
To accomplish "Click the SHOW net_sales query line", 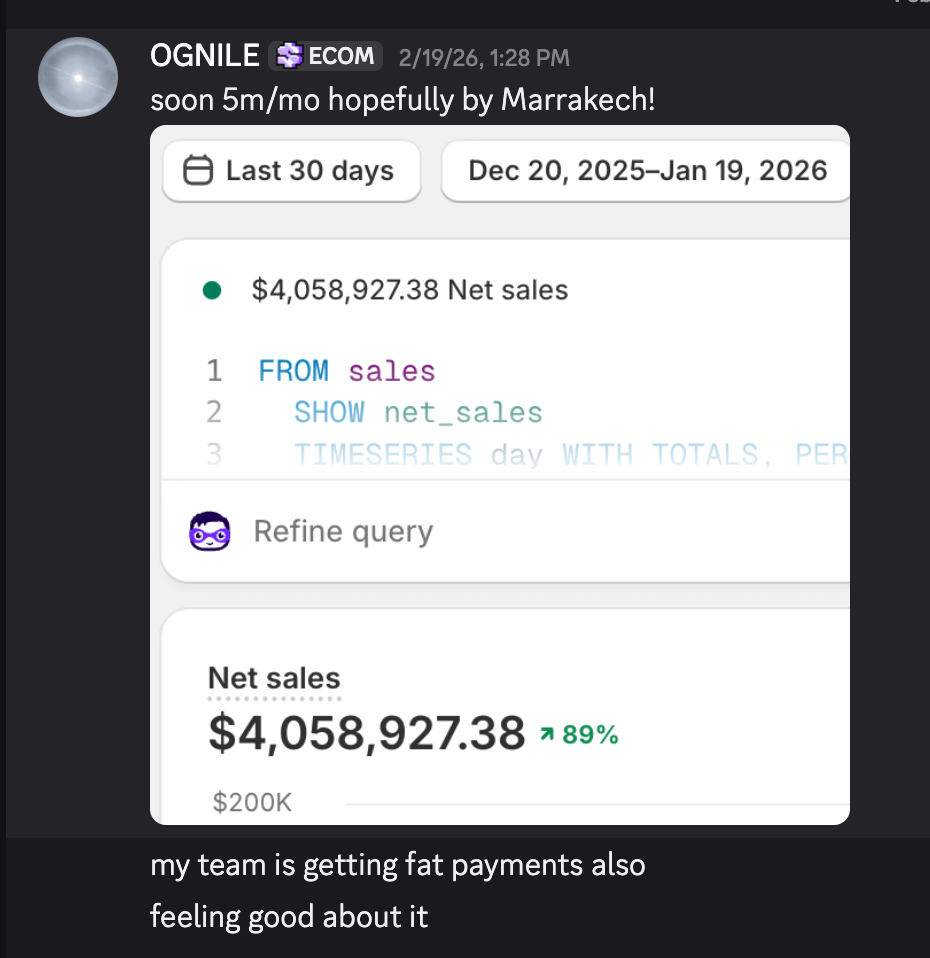I will pyautogui.click(x=418, y=412).
